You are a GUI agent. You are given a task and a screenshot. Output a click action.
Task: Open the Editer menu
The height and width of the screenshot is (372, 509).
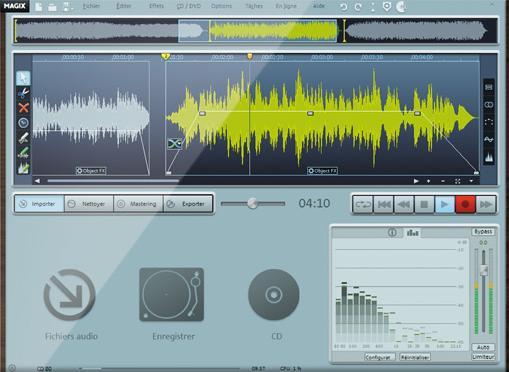point(123,6)
